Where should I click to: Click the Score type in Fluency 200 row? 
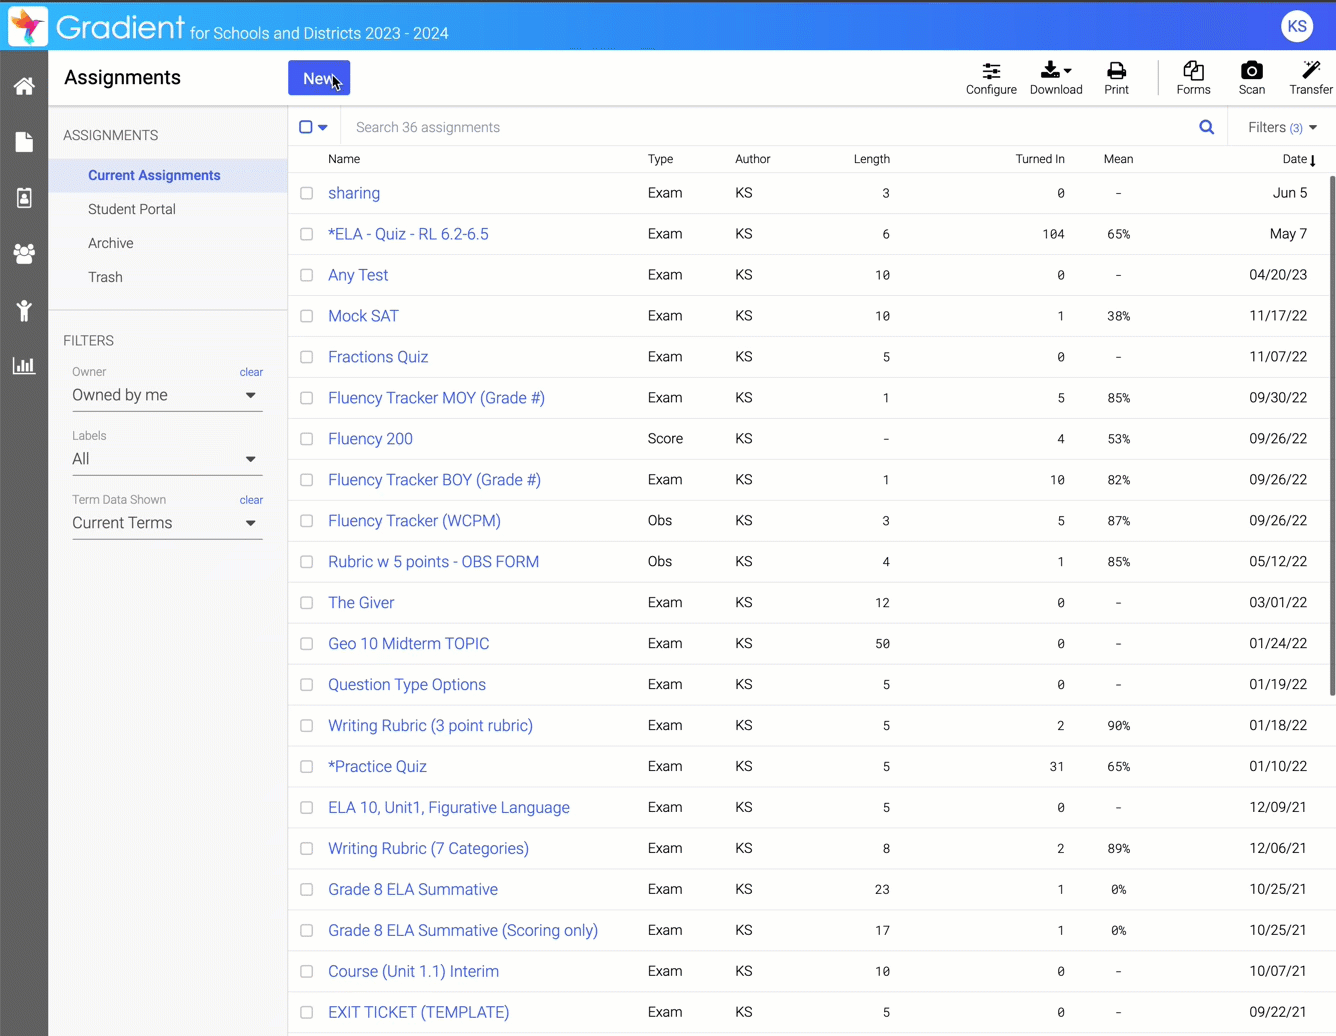point(665,439)
